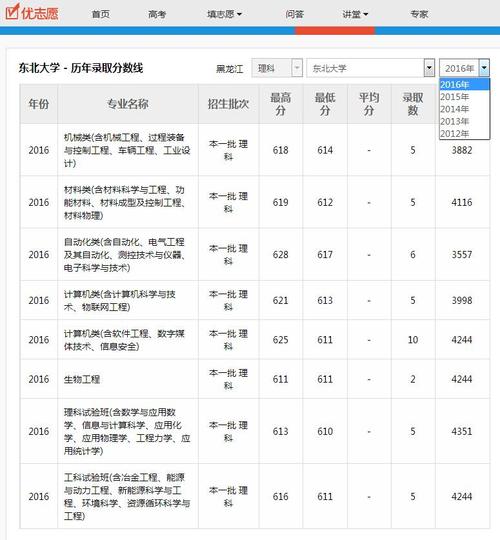Click highest score 613 in 理科试验班 row
This screenshot has width=500, height=540.
[281, 431]
